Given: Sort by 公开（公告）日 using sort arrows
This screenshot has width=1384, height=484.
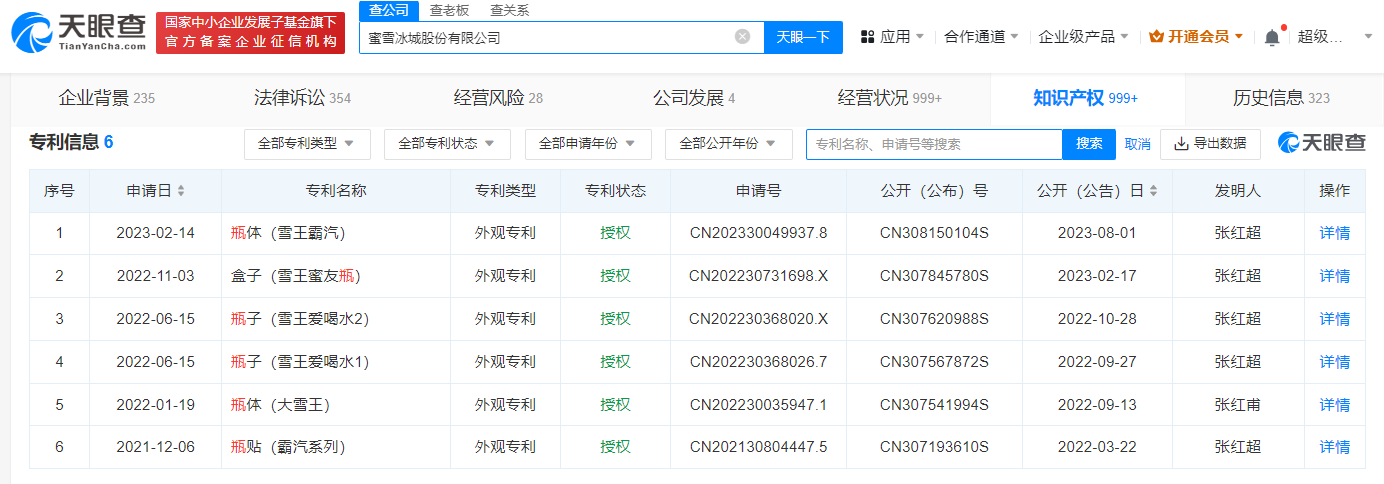Looking at the screenshot, I should [x=1153, y=191].
